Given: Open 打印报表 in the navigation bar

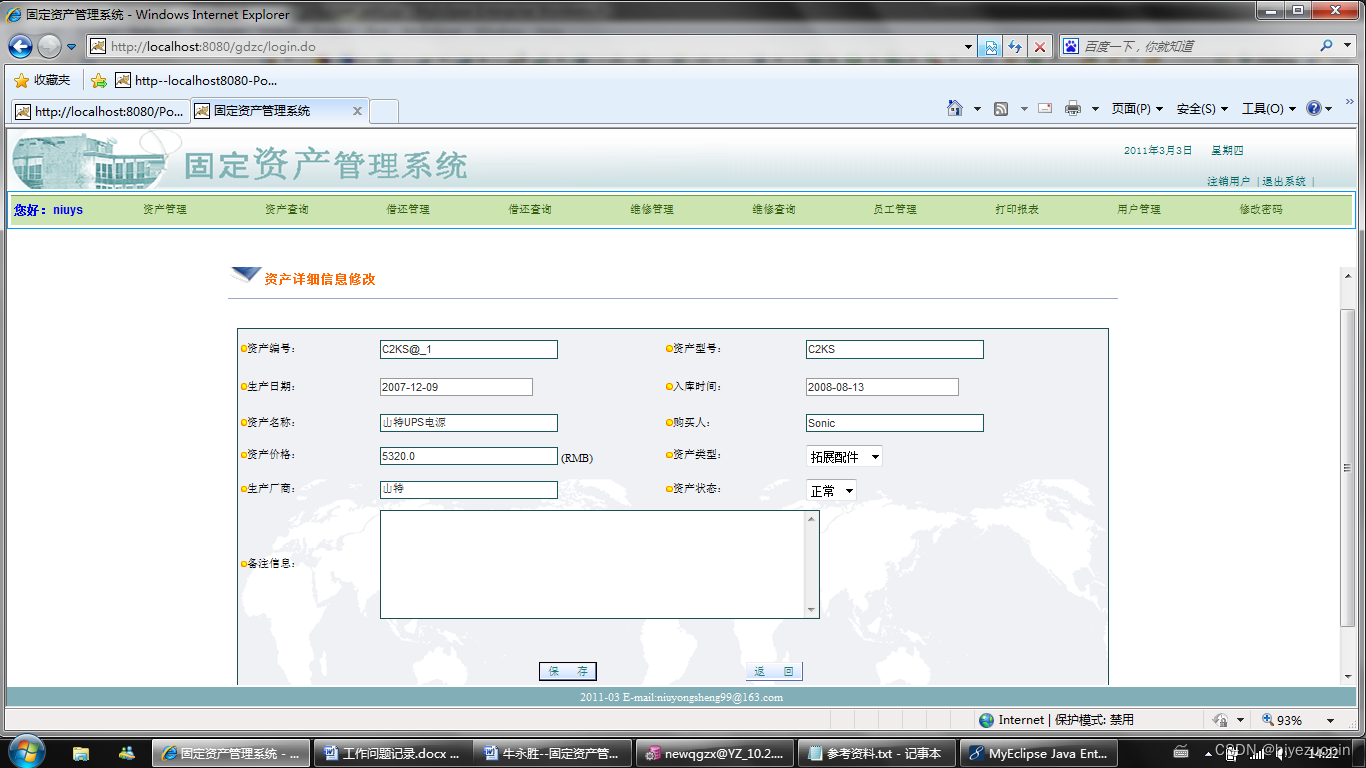Looking at the screenshot, I should 1017,210.
